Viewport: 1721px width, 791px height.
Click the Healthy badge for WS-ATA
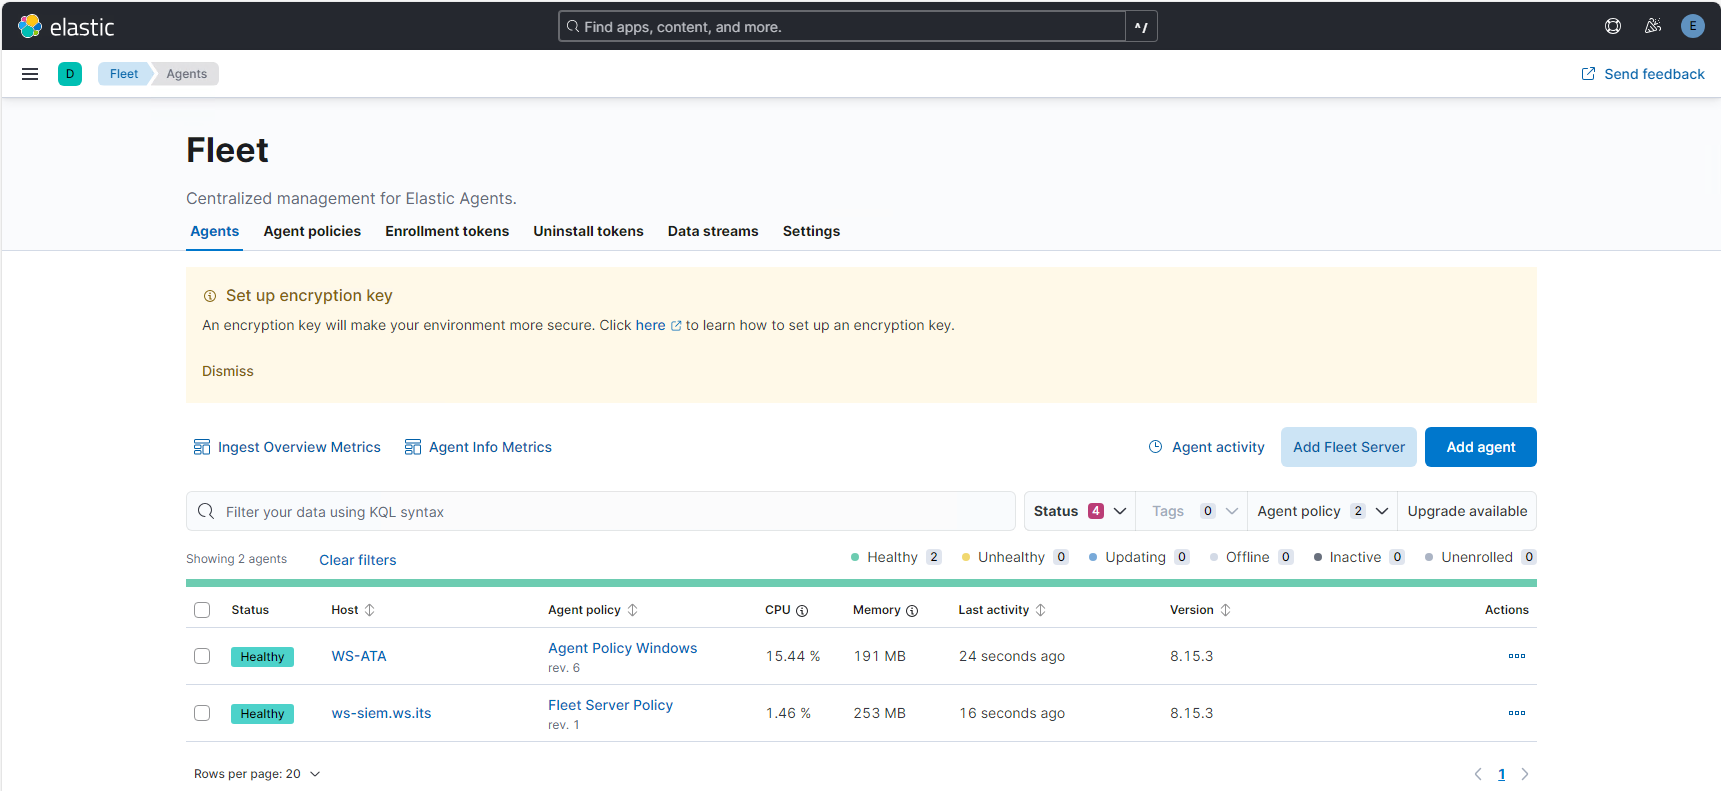(x=262, y=657)
